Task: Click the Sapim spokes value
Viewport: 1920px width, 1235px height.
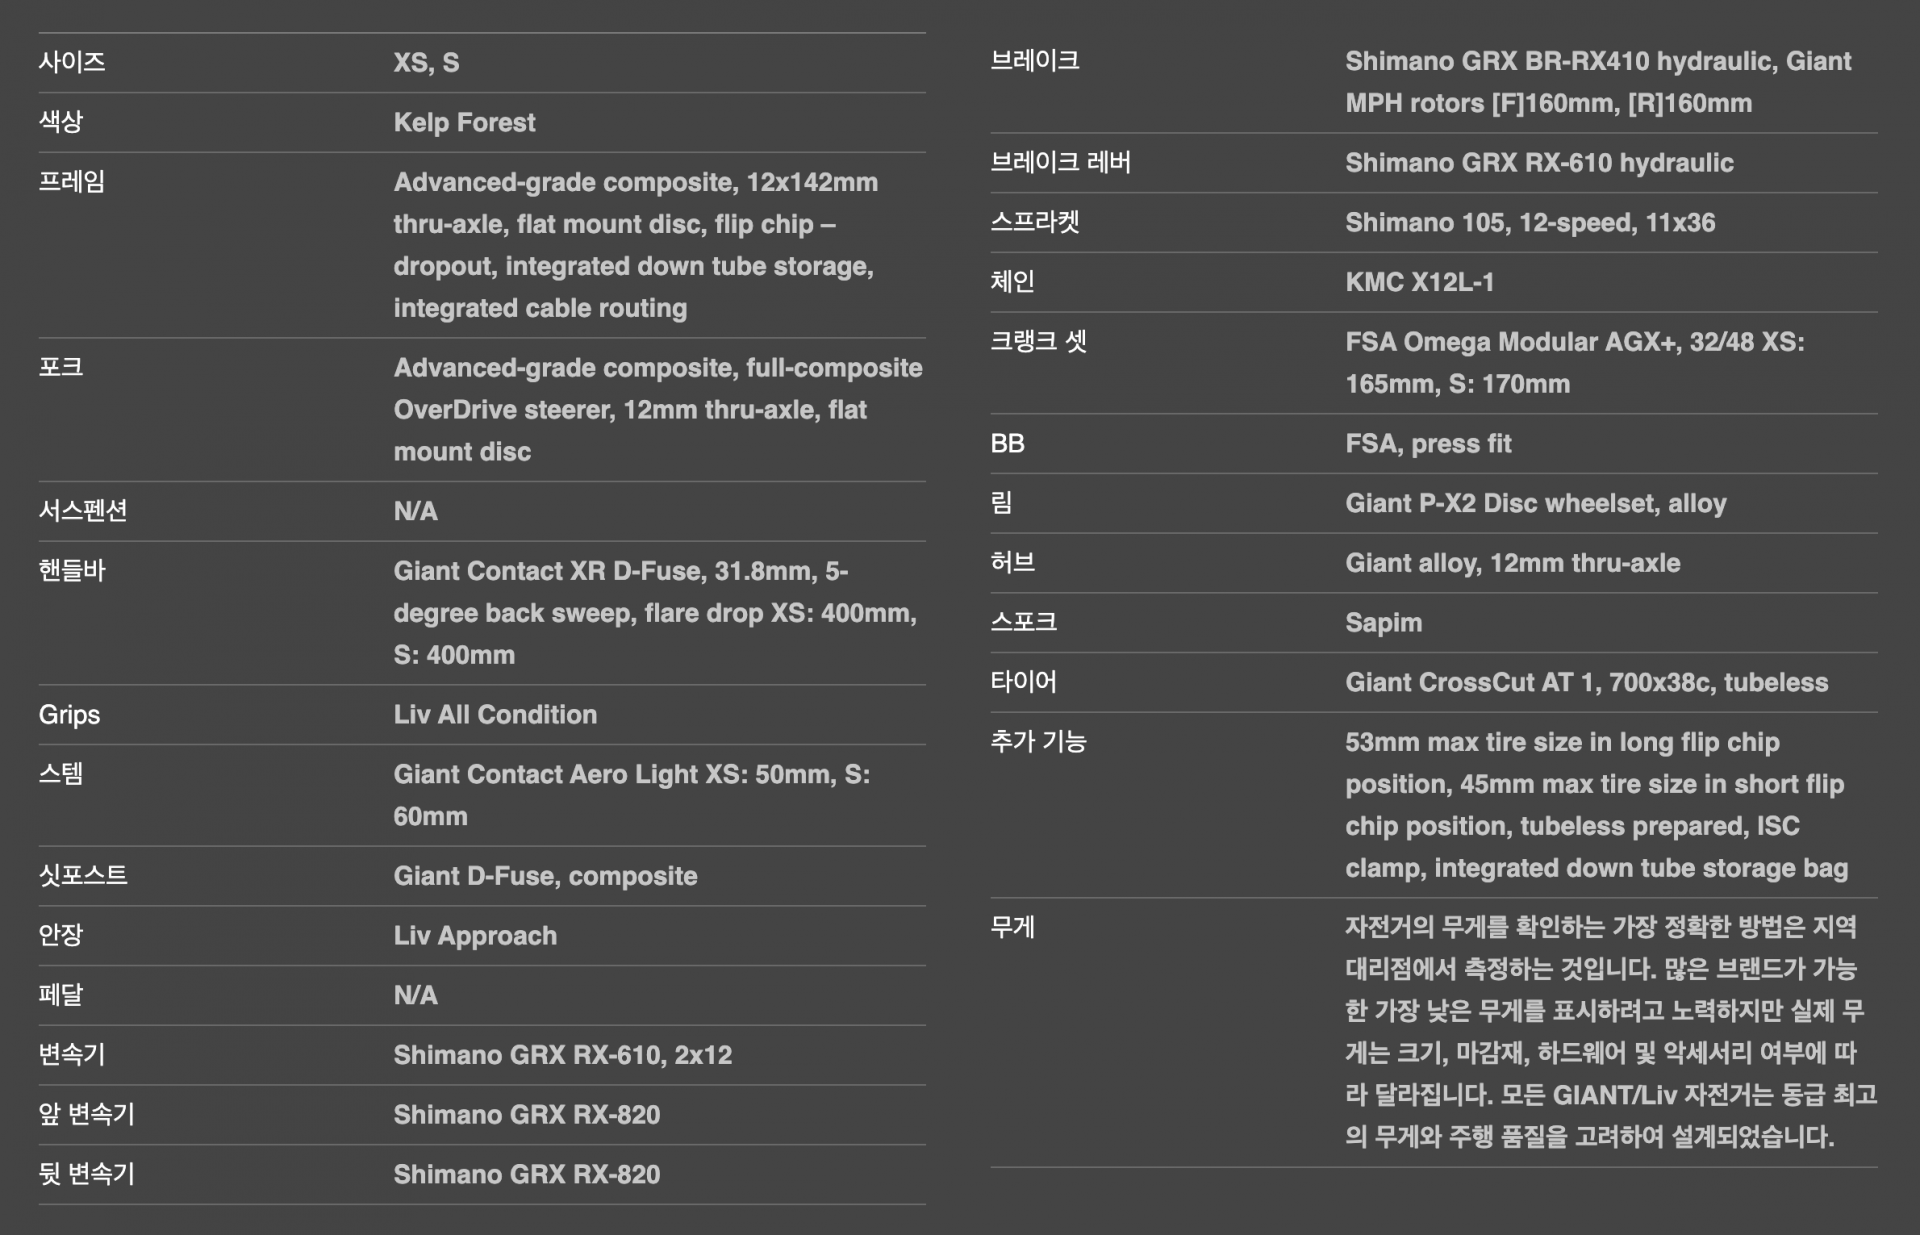Action: (1383, 622)
